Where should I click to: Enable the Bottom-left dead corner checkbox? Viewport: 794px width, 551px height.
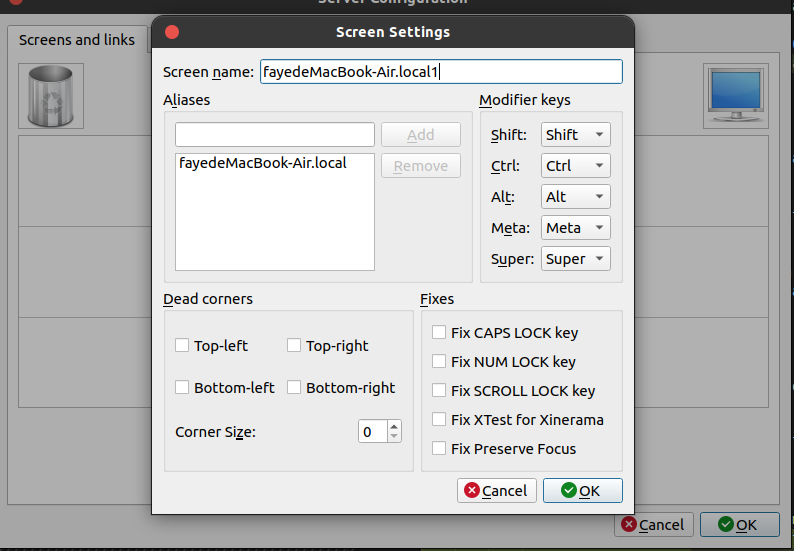tap(182, 387)
